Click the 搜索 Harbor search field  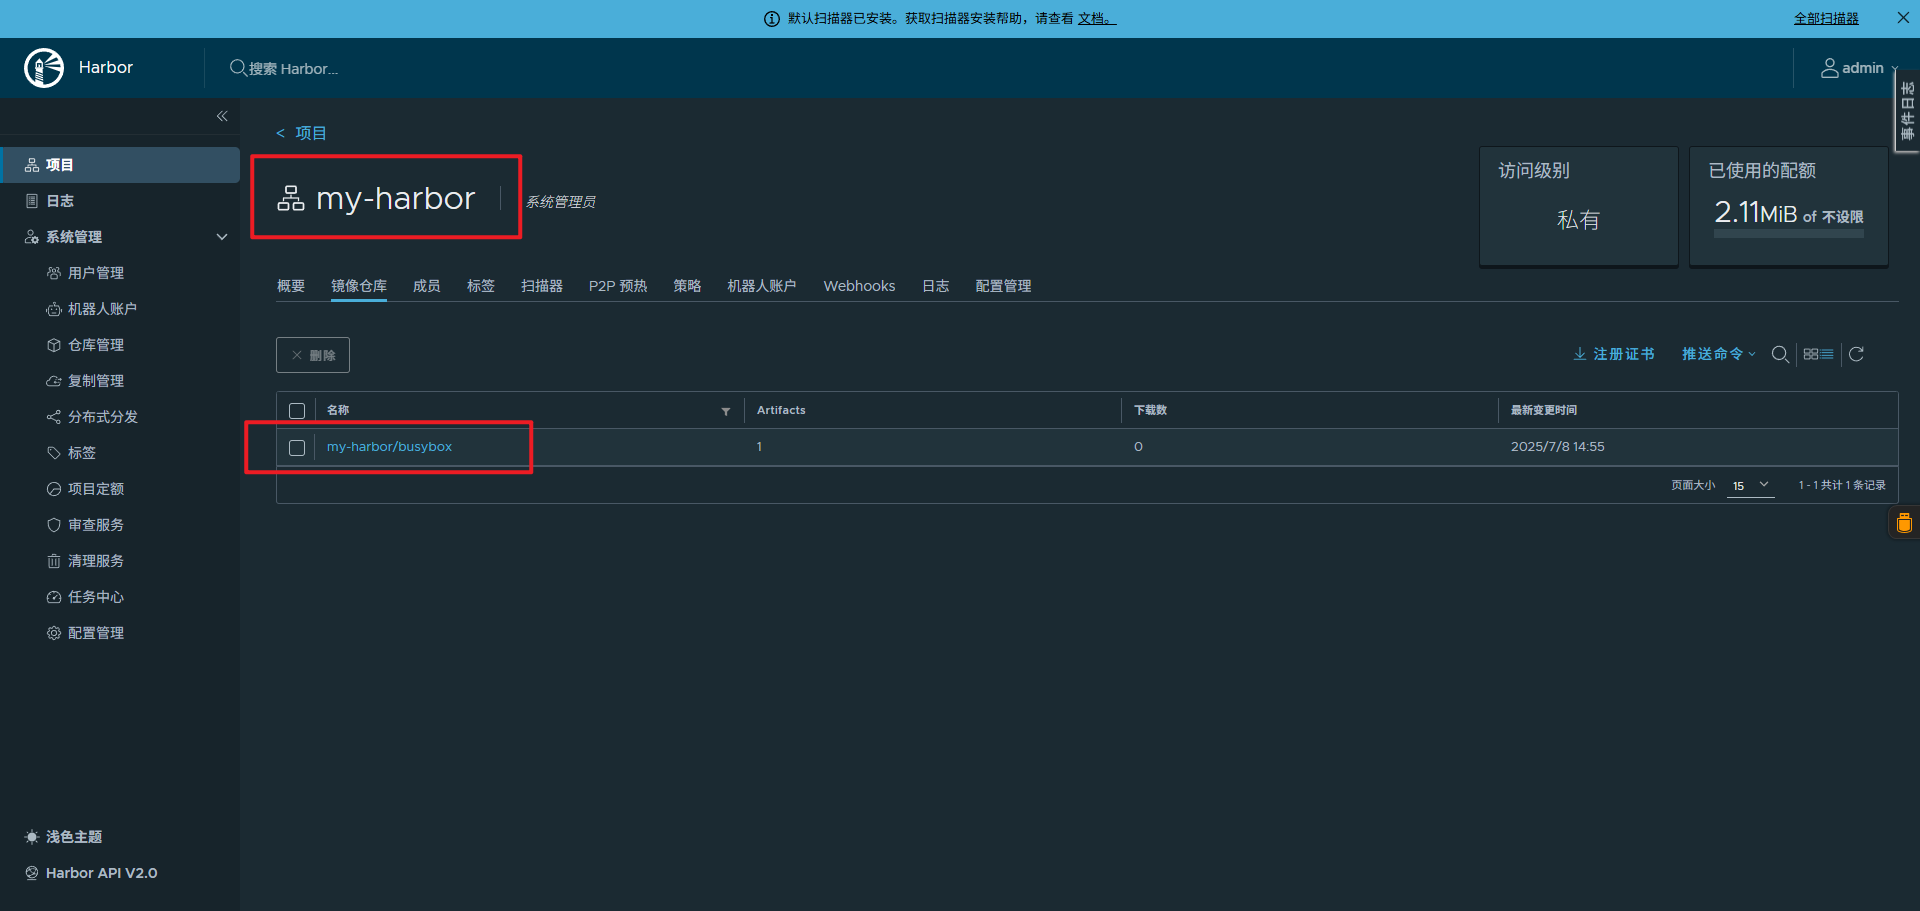pos(293,69)
